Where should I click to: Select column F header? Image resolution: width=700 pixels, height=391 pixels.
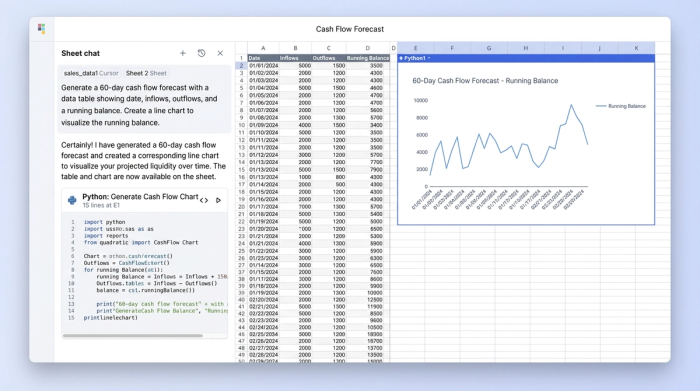point(452,48)
